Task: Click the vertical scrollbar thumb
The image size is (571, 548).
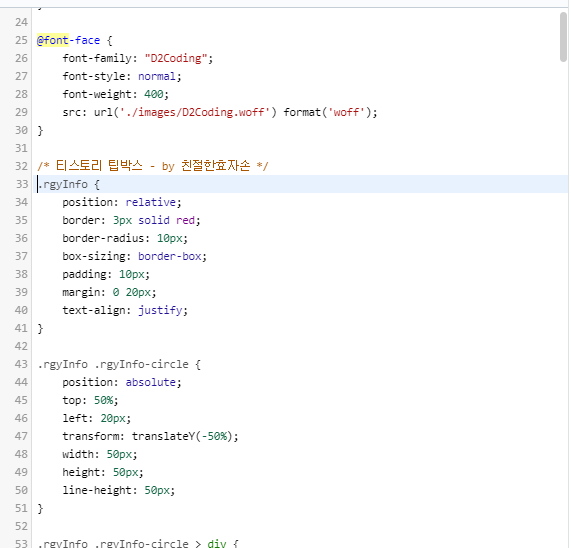Action: click(x=563, y=36)
